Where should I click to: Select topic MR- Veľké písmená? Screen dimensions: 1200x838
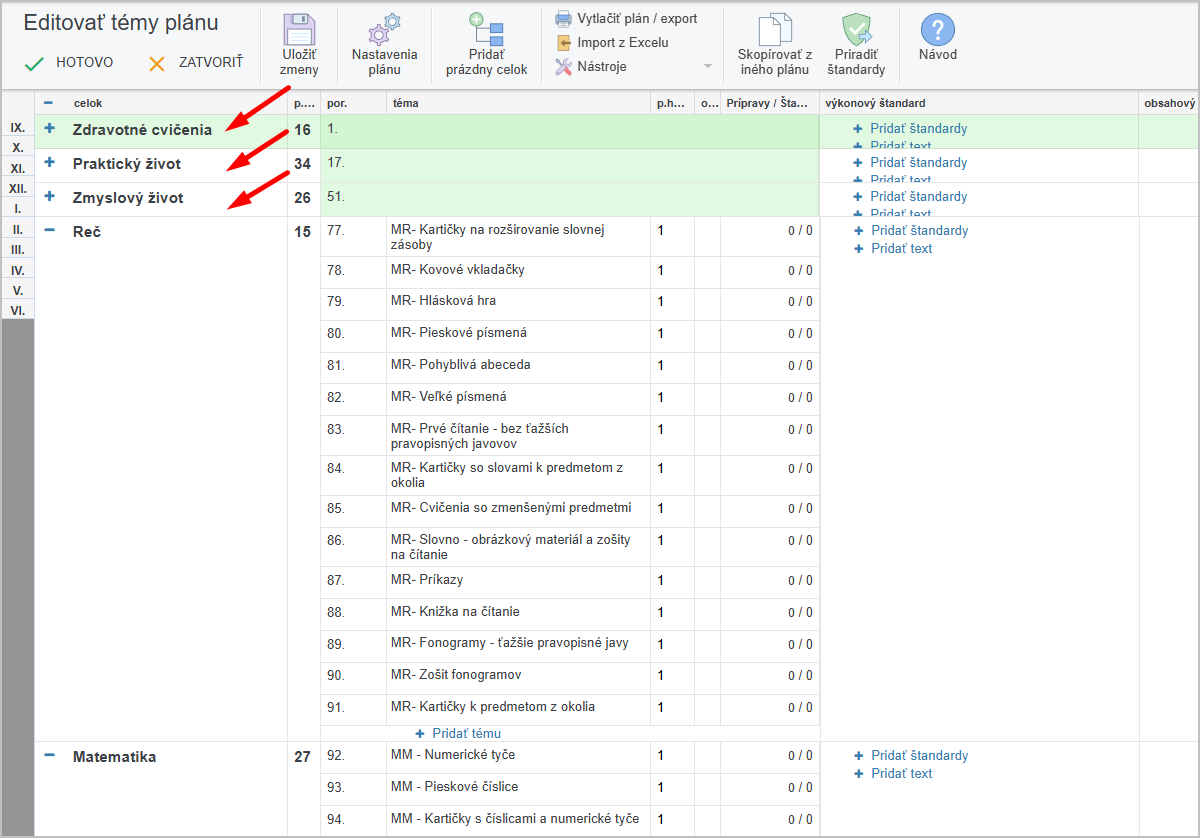[449, 397]
